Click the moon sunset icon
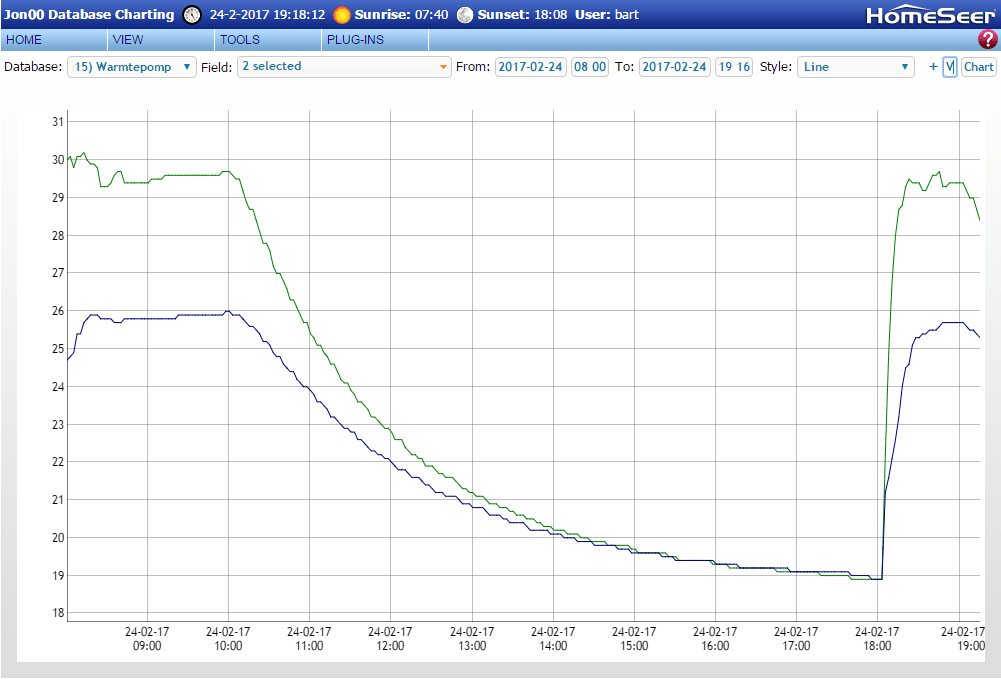The image size is (1001, 679). tap(465, 15)
